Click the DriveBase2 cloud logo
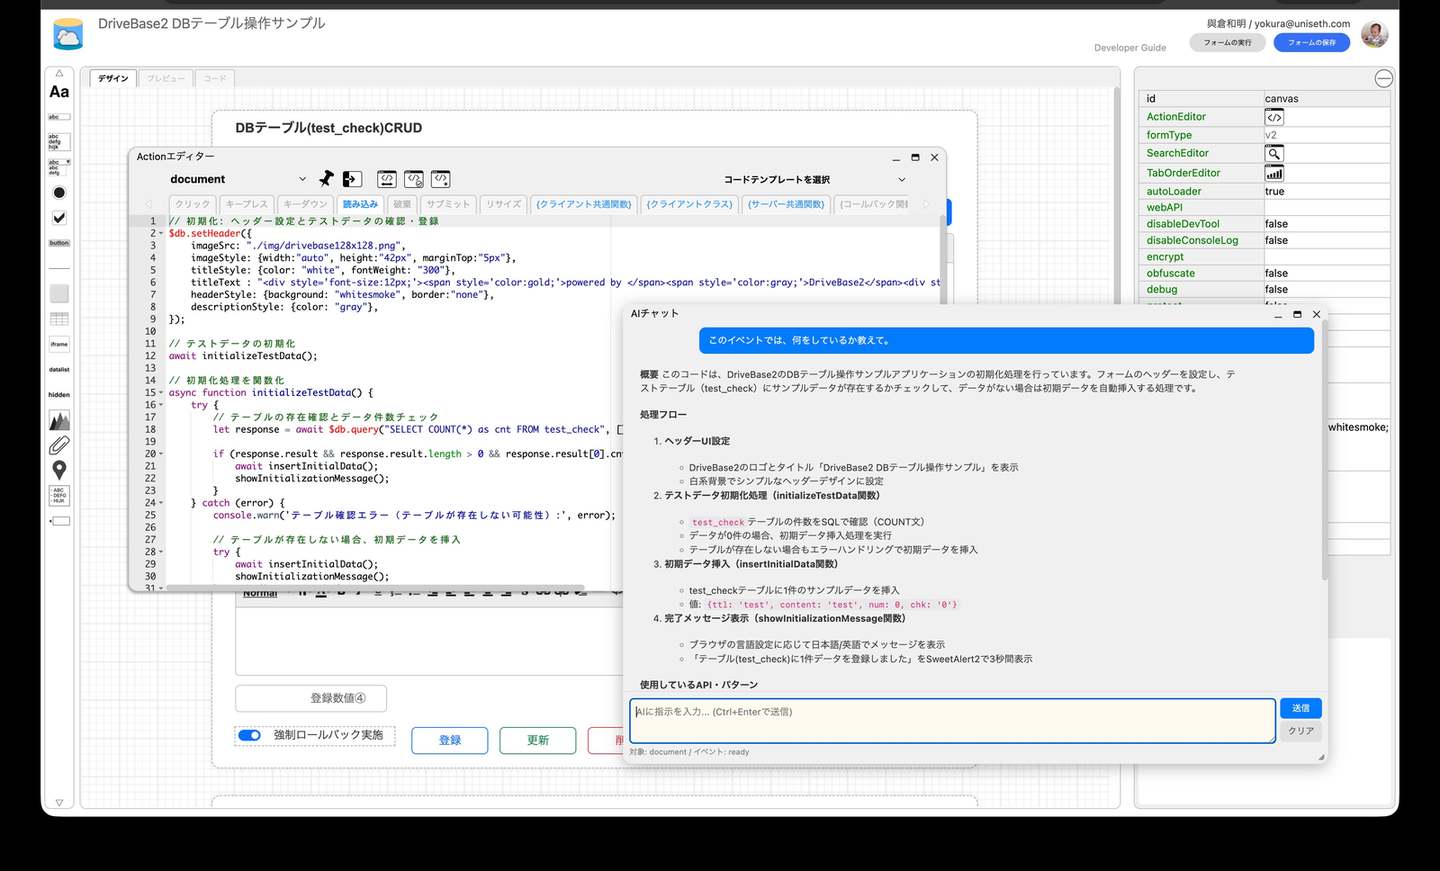 [68, 34]
